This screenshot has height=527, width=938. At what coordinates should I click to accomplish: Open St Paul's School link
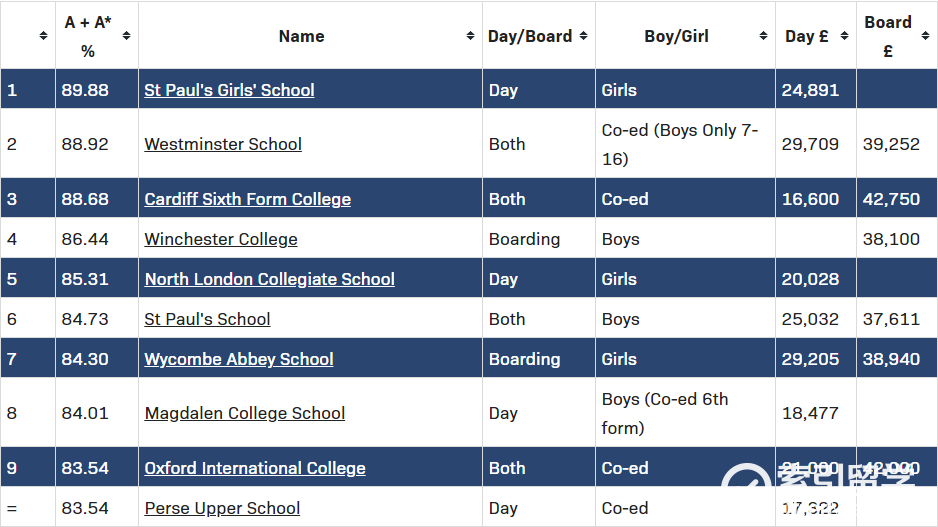click(x=207, y=319)
